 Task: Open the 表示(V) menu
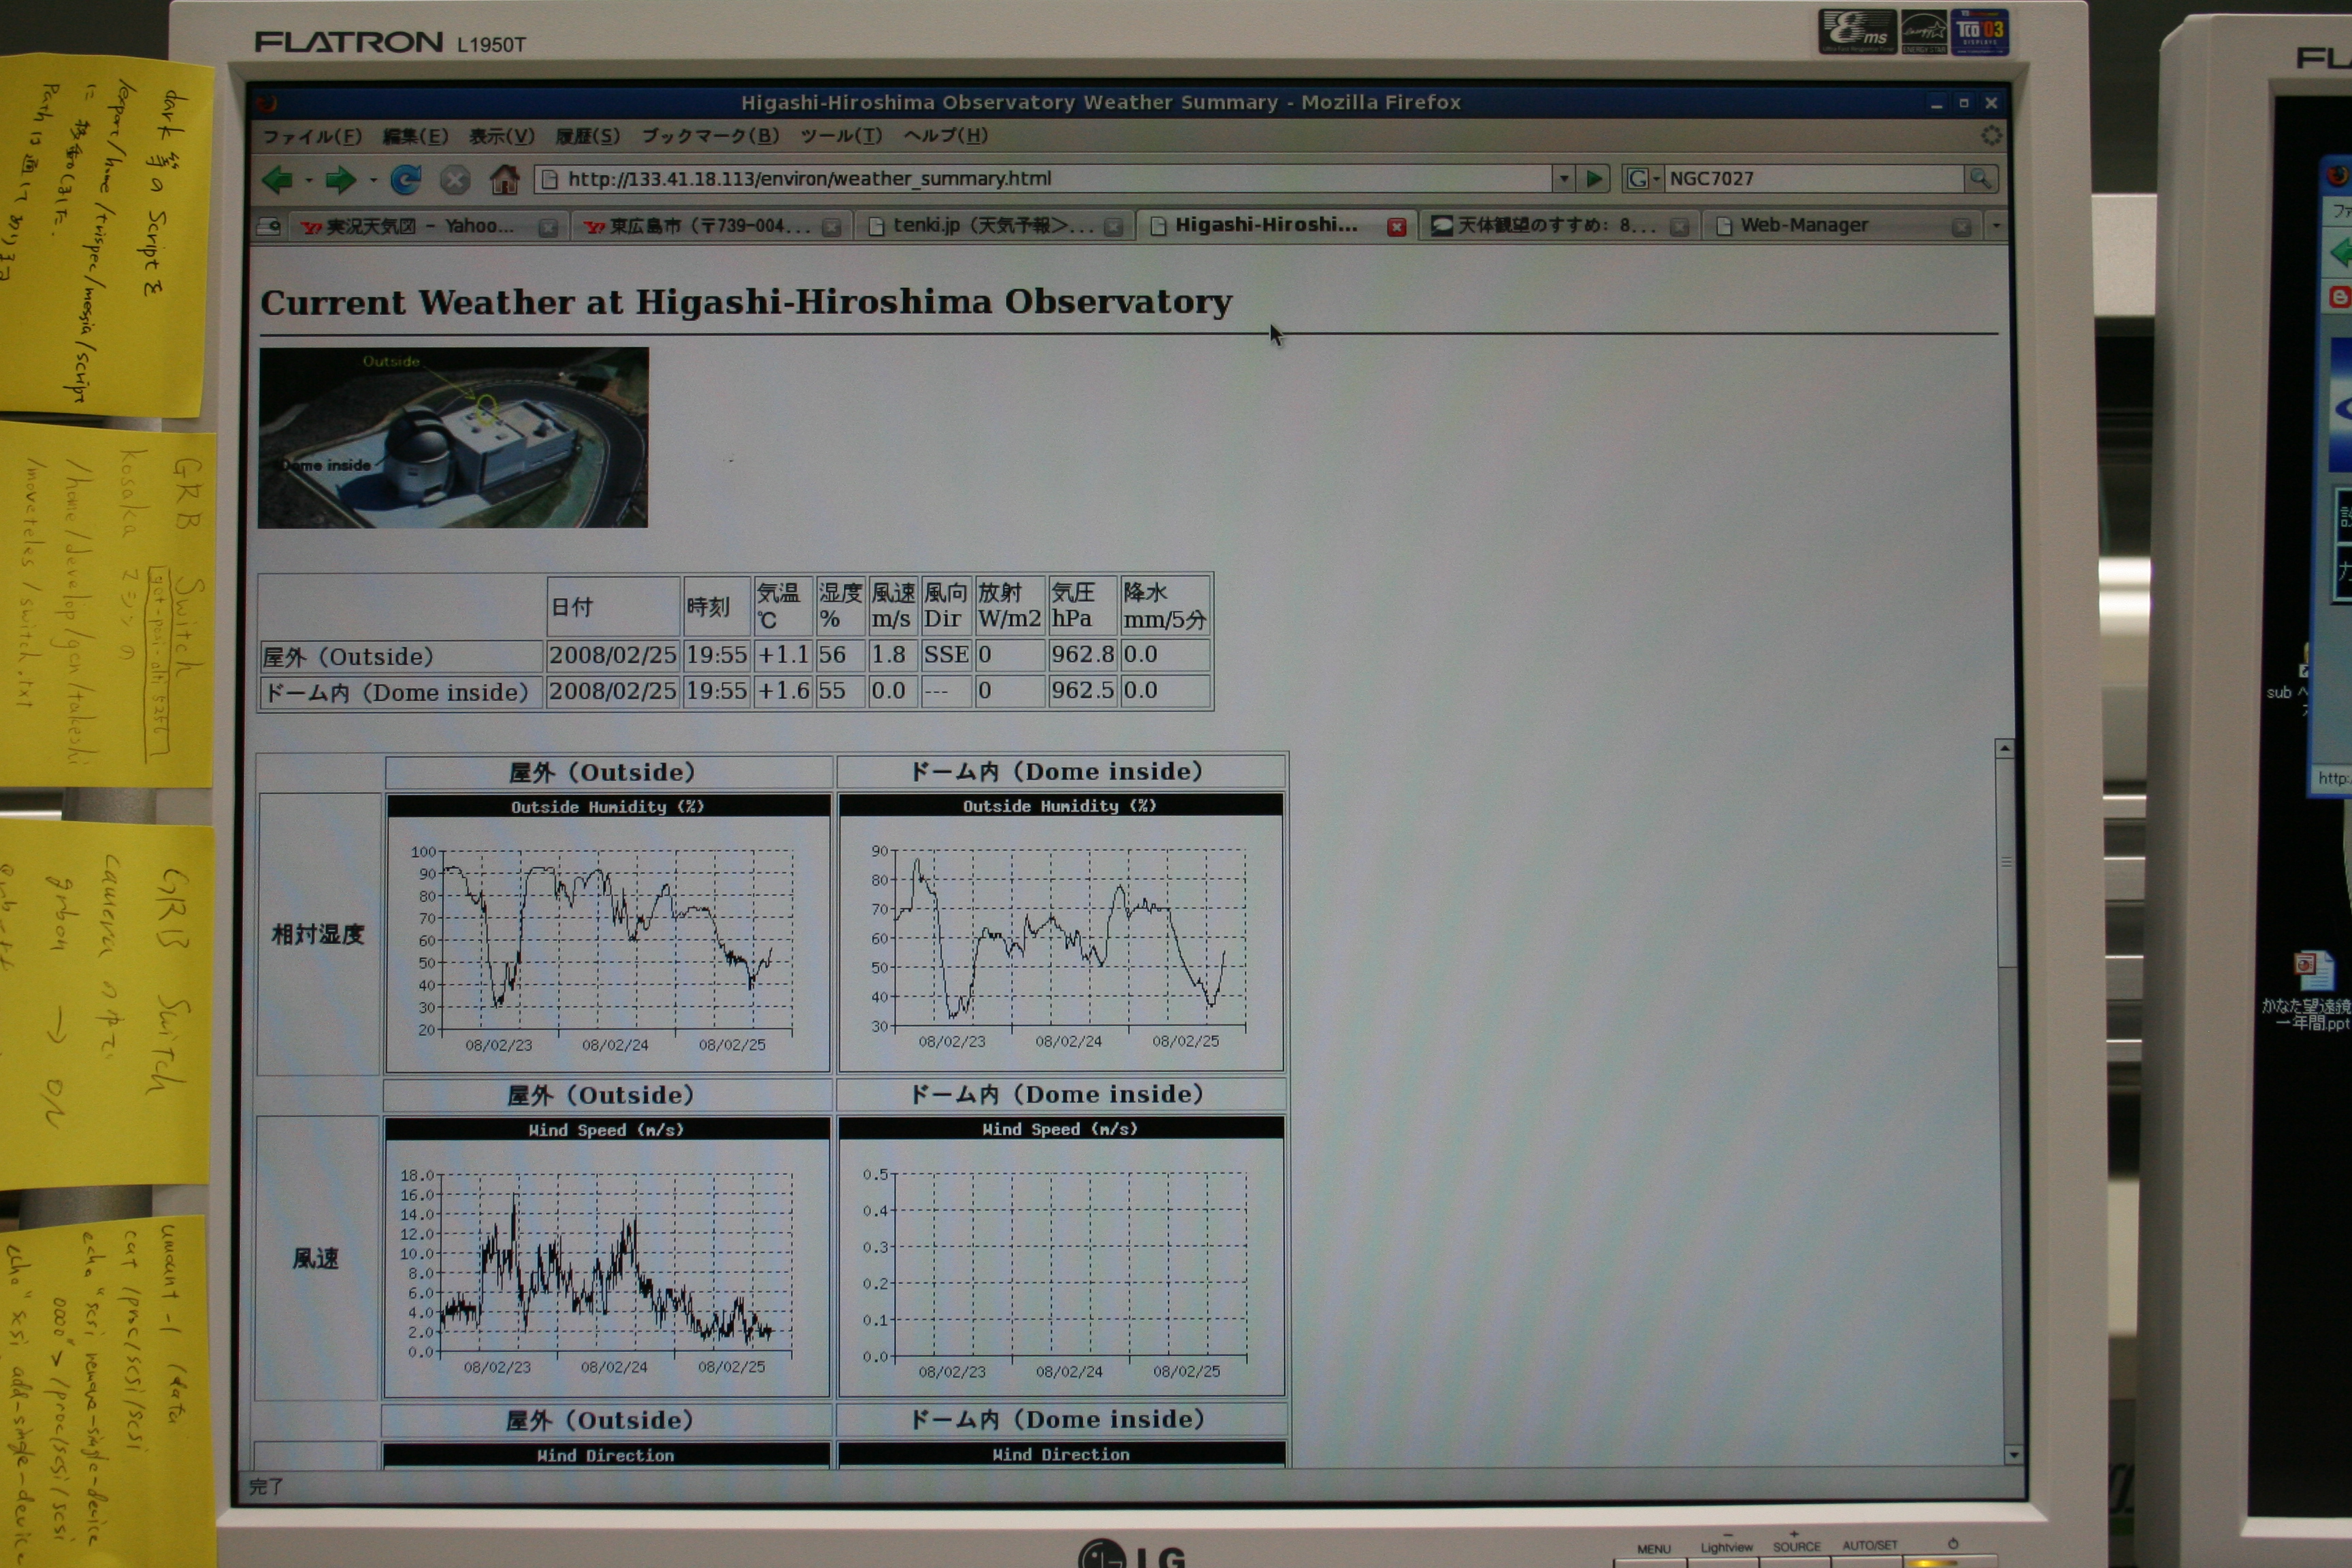(502, 137)
